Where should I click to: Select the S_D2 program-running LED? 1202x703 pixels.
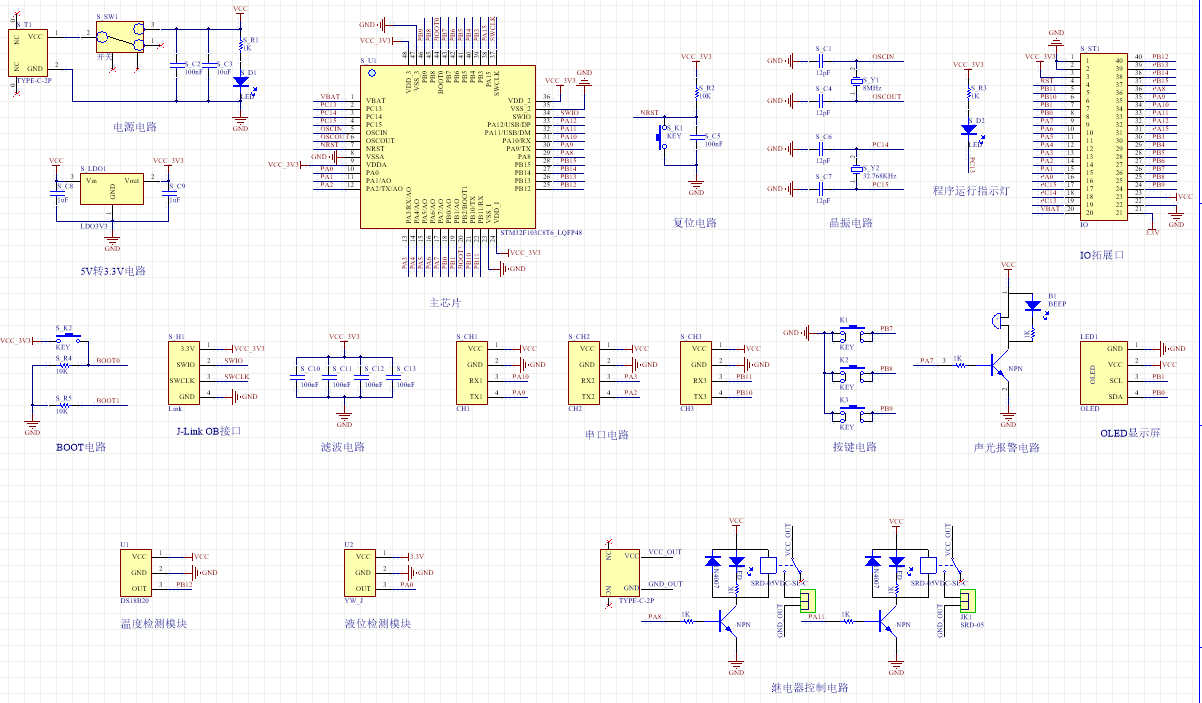point(968,130)
